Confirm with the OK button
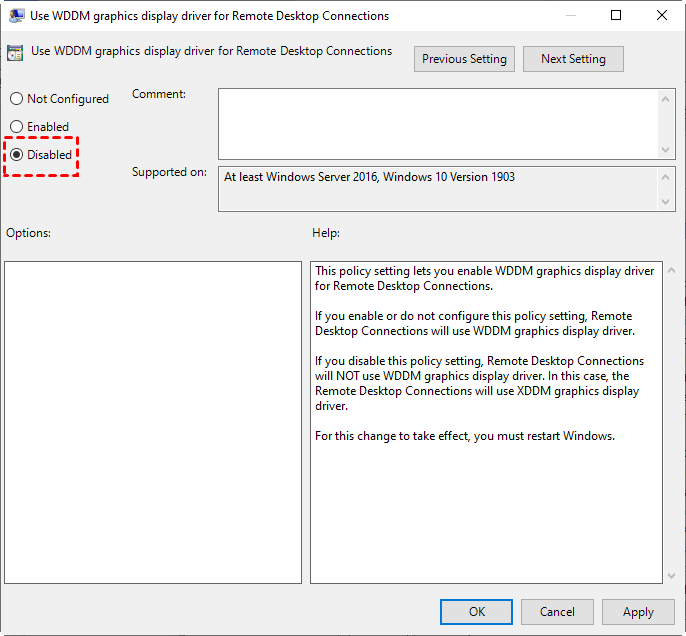 click(476, 612)
